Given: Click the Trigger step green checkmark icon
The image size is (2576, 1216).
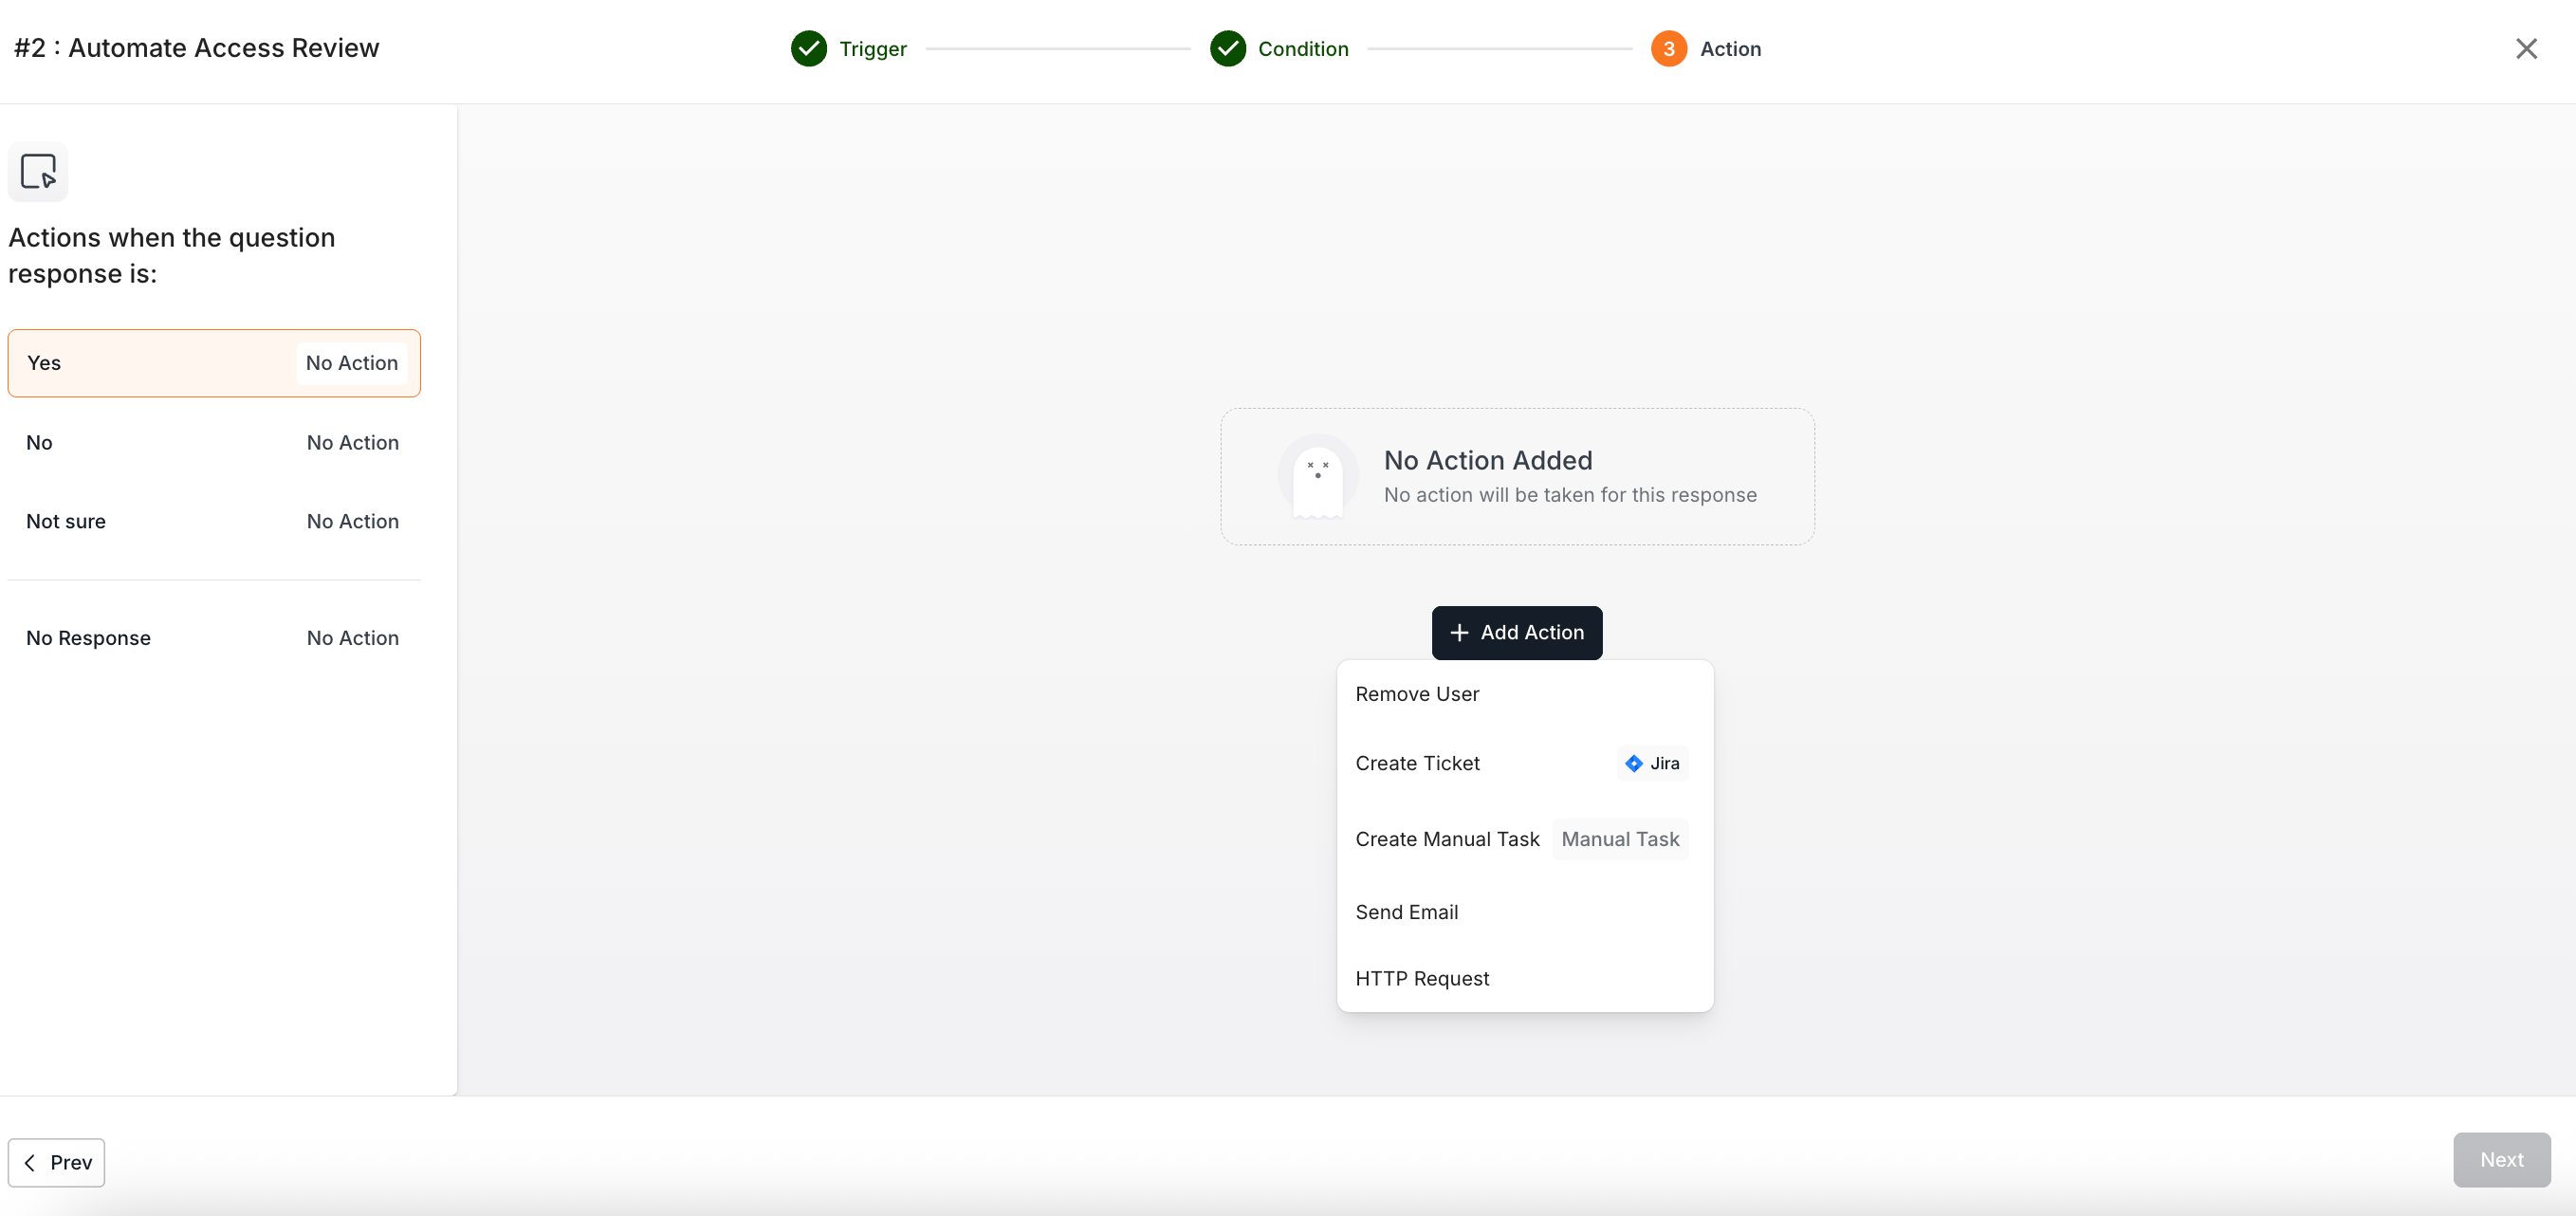Looking at the screenshot, I should pyautogui.click(x=808, y=48).
